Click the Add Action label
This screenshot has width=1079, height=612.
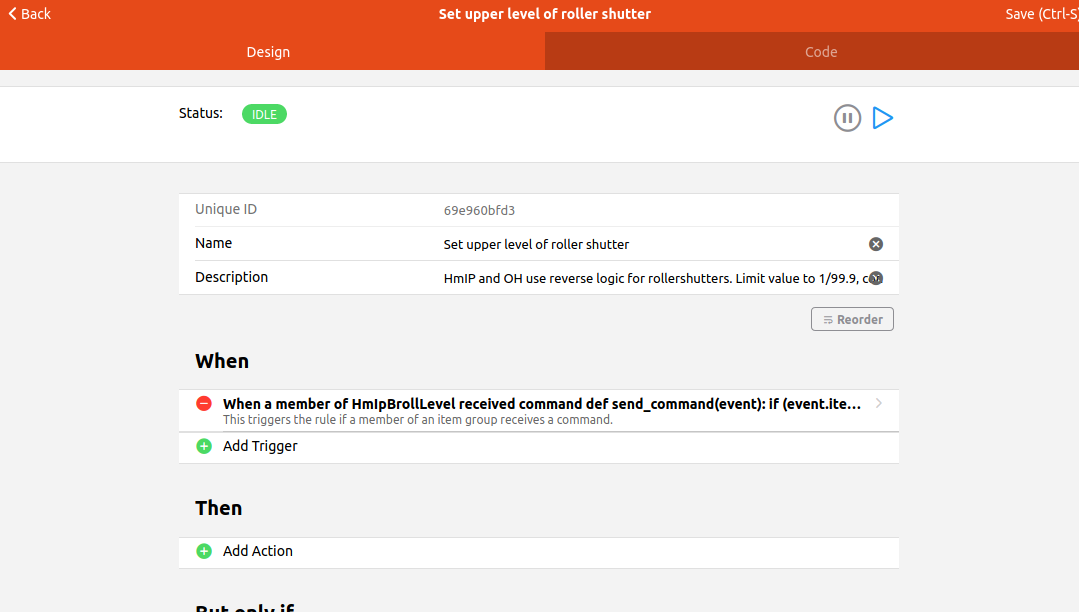tap(258, 551)
